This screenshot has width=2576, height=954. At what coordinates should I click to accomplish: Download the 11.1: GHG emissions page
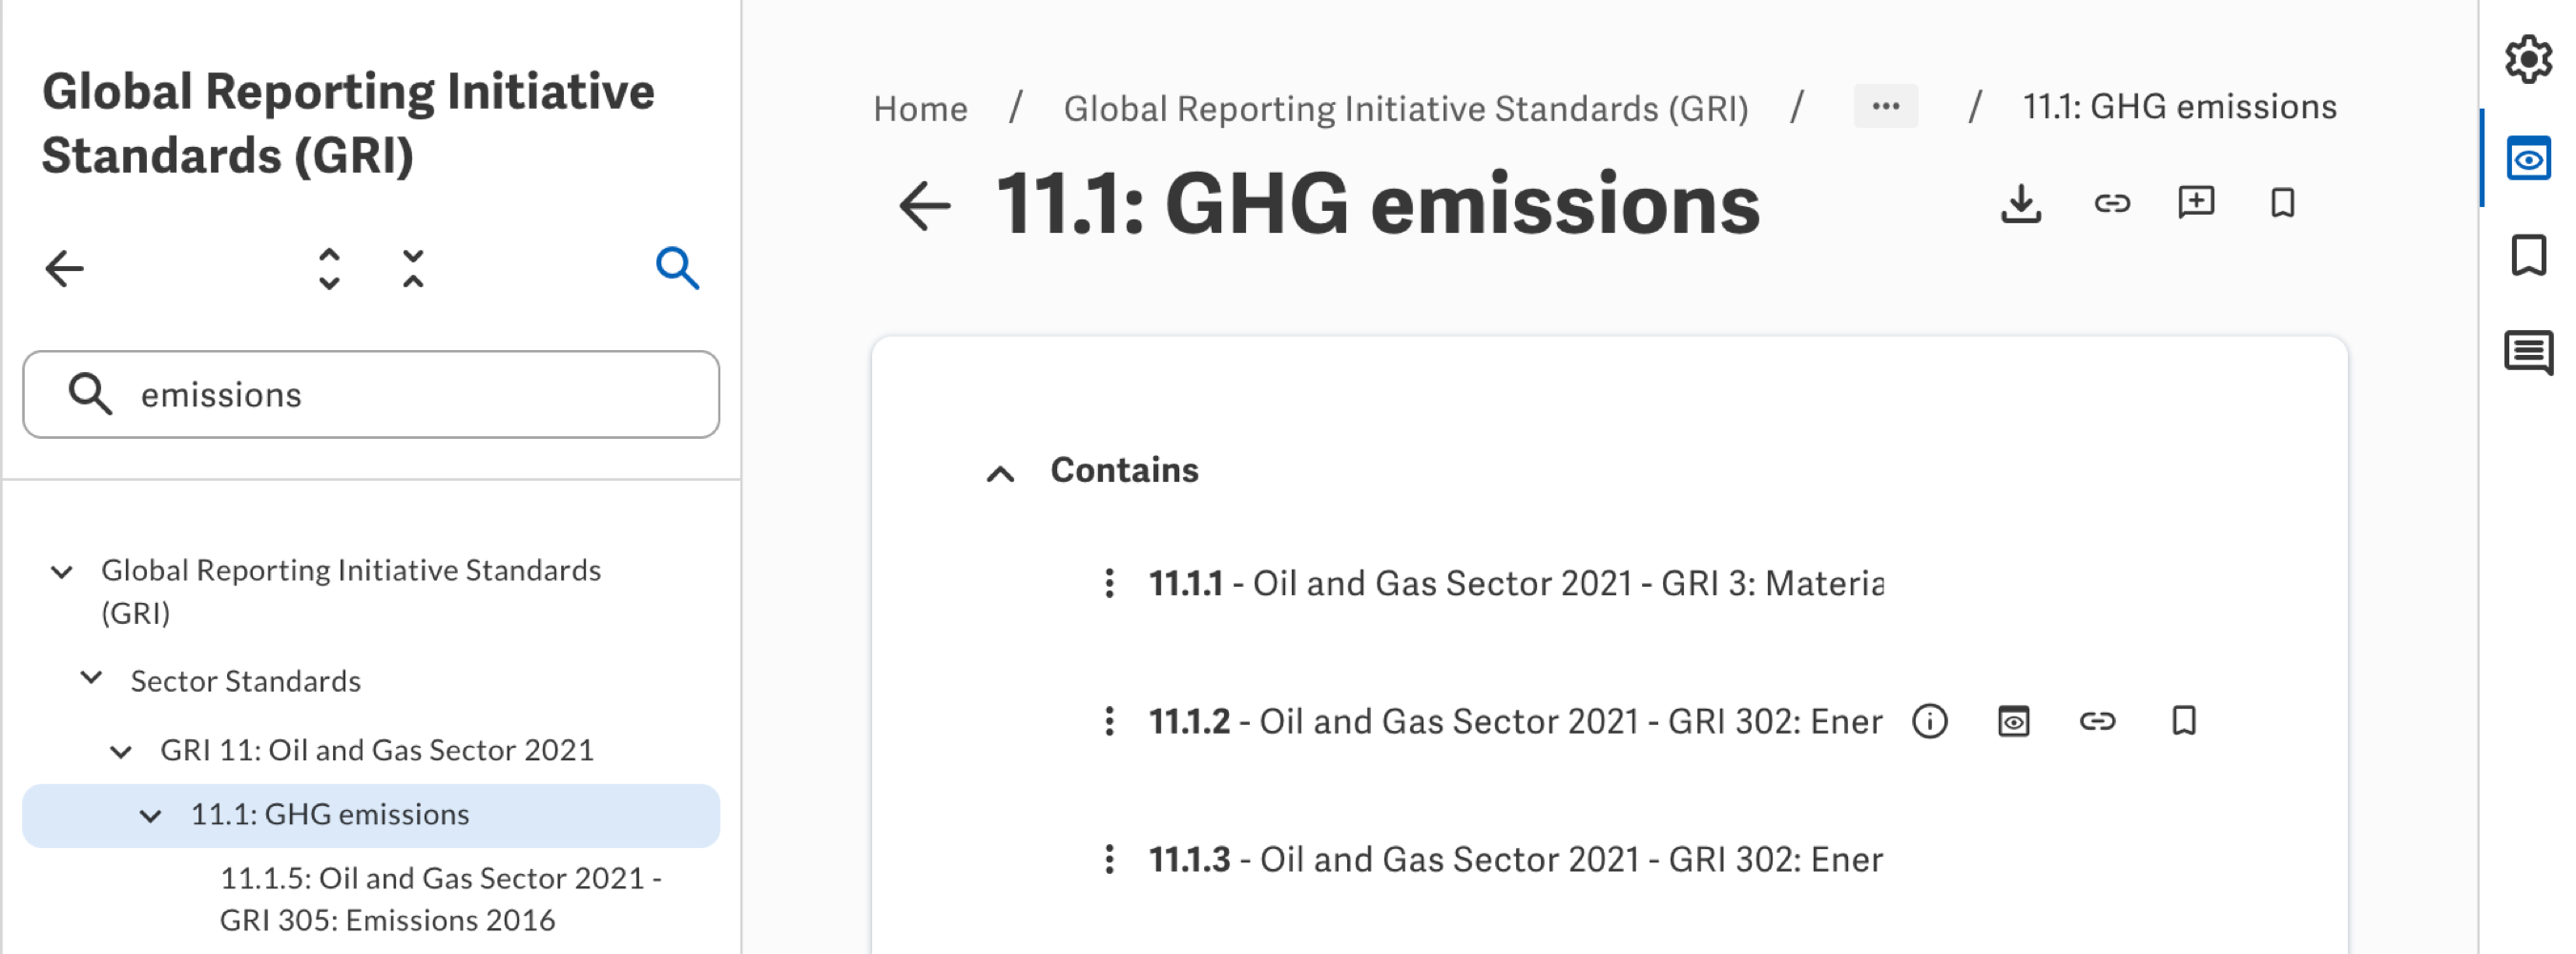(2021, 204)
